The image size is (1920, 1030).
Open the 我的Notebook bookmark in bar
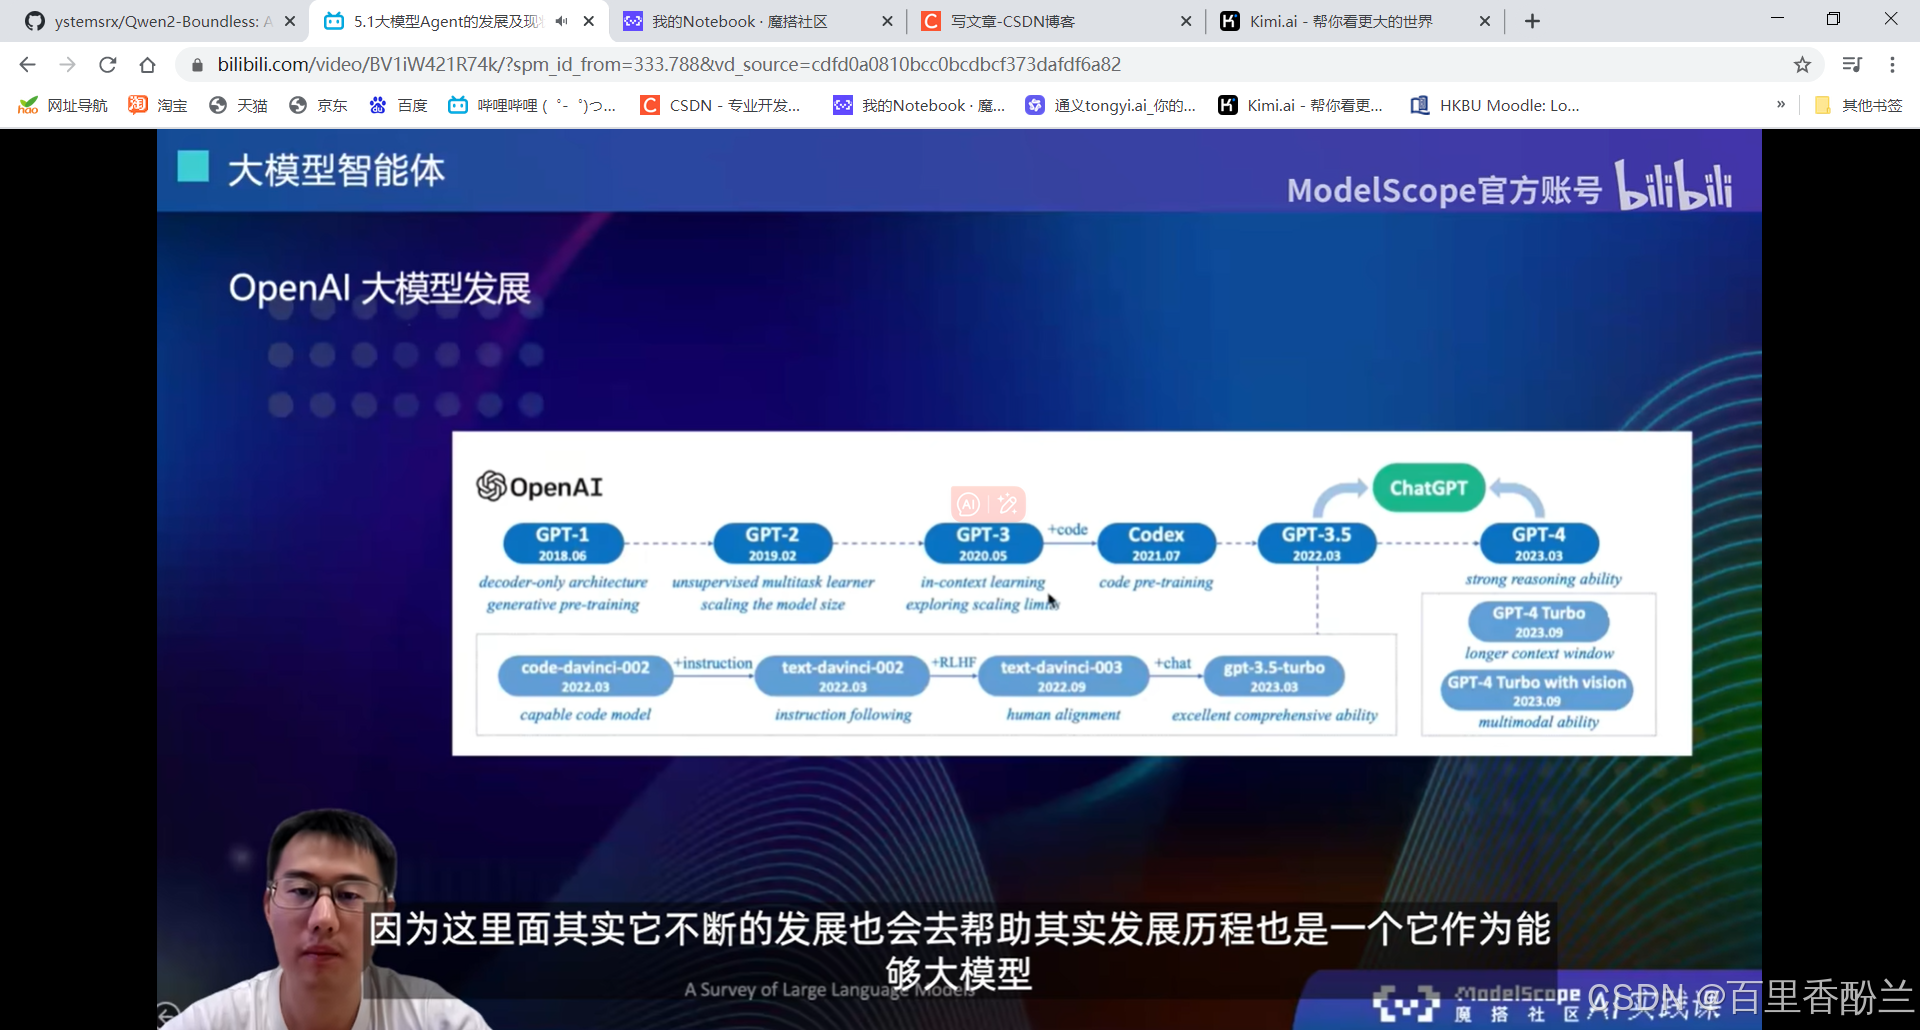point(919,105)
